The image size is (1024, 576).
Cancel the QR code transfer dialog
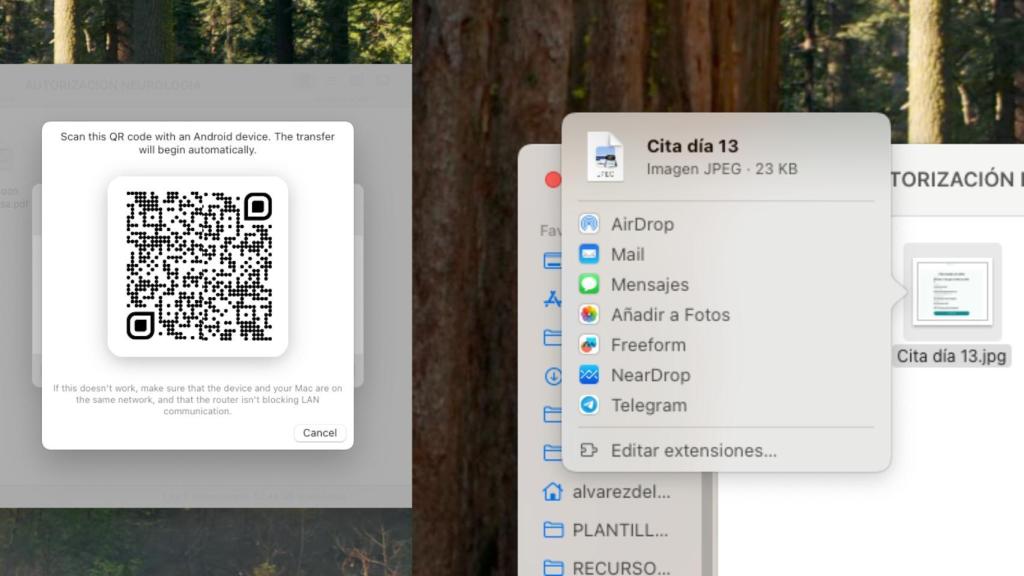point(319,432)
